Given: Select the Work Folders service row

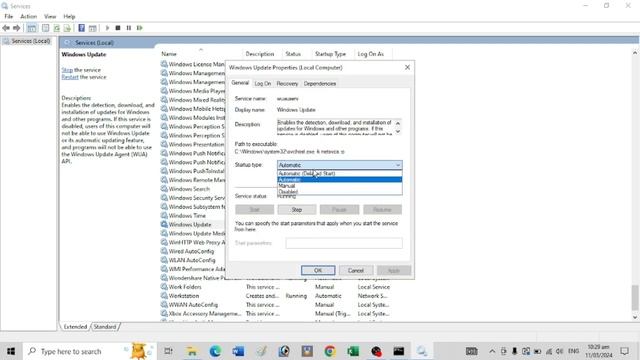Looking at the screenshot, I should pos(275,287).
